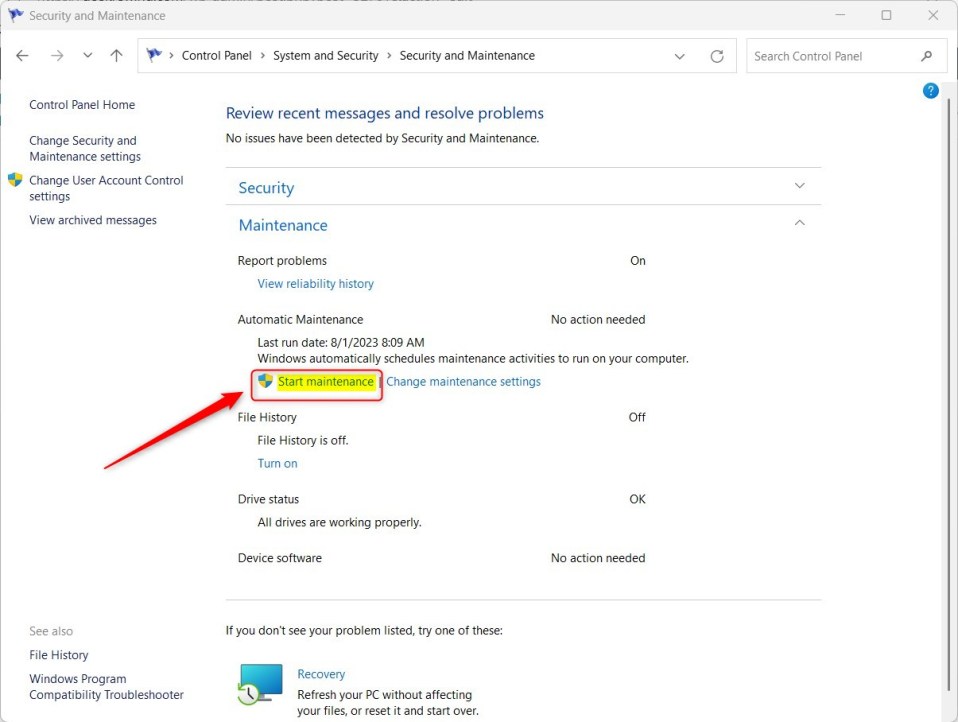Click the Maintenance section heading

point(283,225)
